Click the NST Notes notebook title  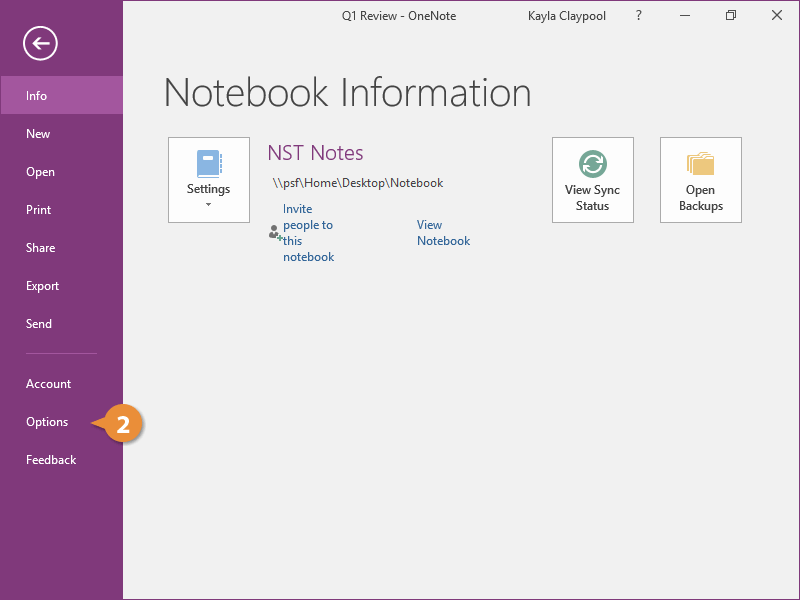pos(315,153)
